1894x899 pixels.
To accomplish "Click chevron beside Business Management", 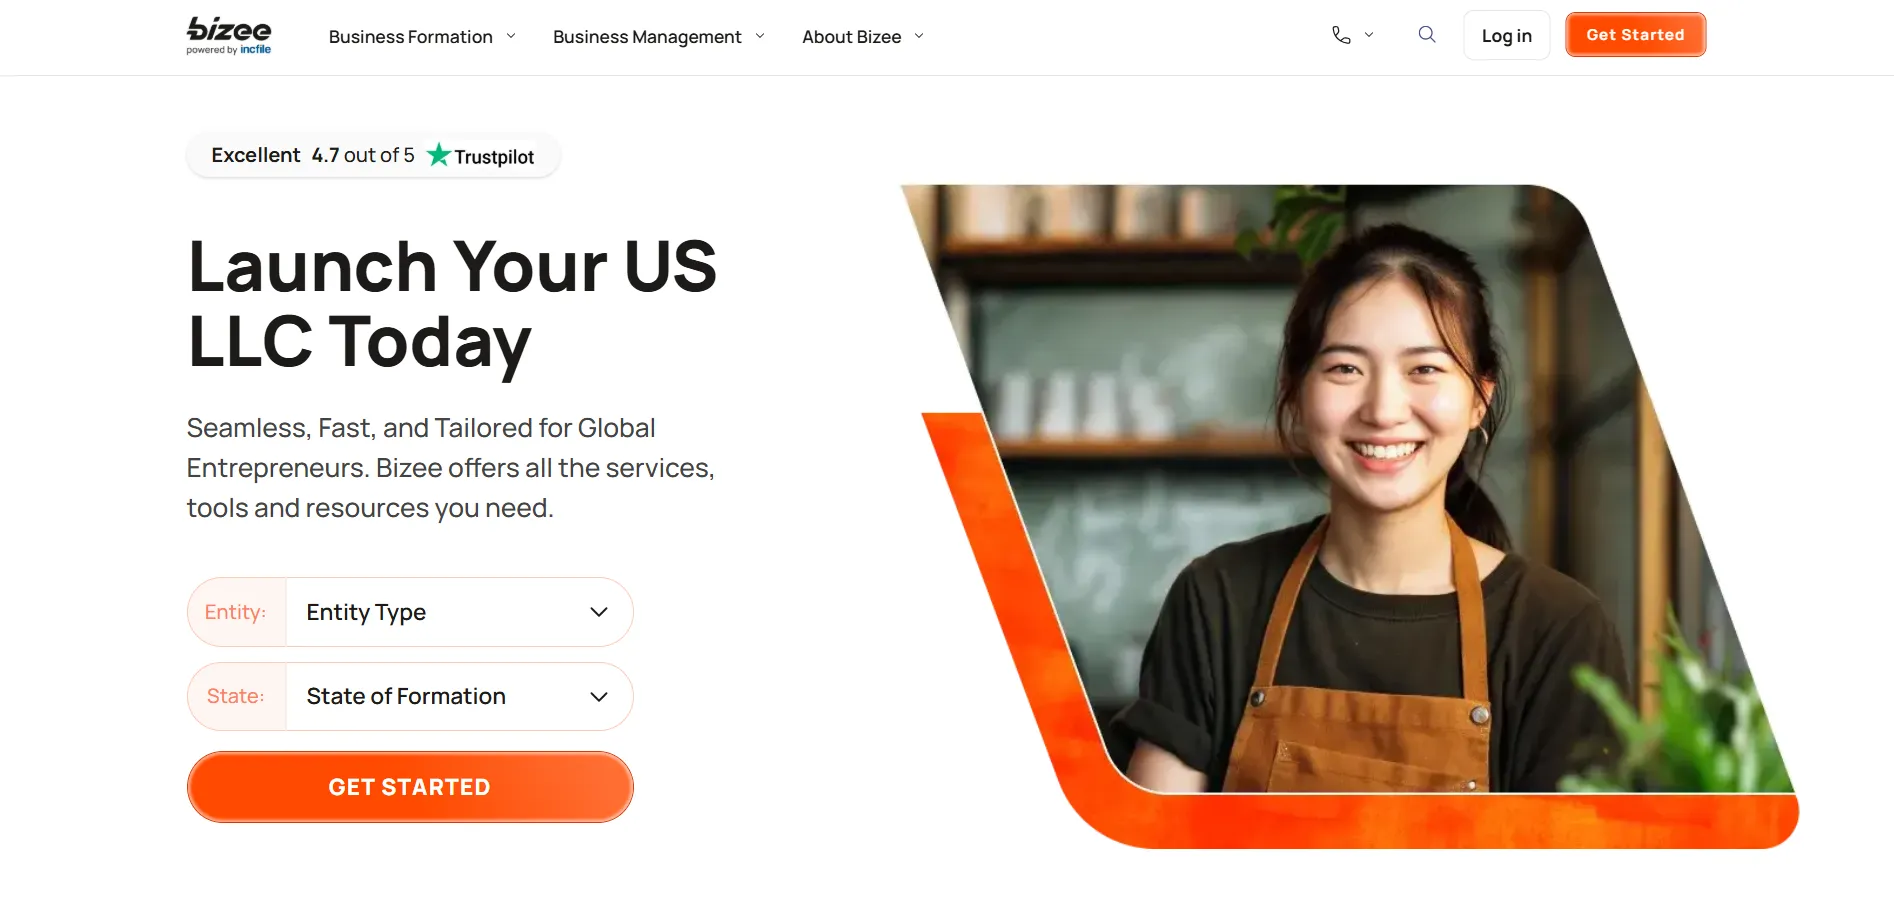I will click(760, 36).
